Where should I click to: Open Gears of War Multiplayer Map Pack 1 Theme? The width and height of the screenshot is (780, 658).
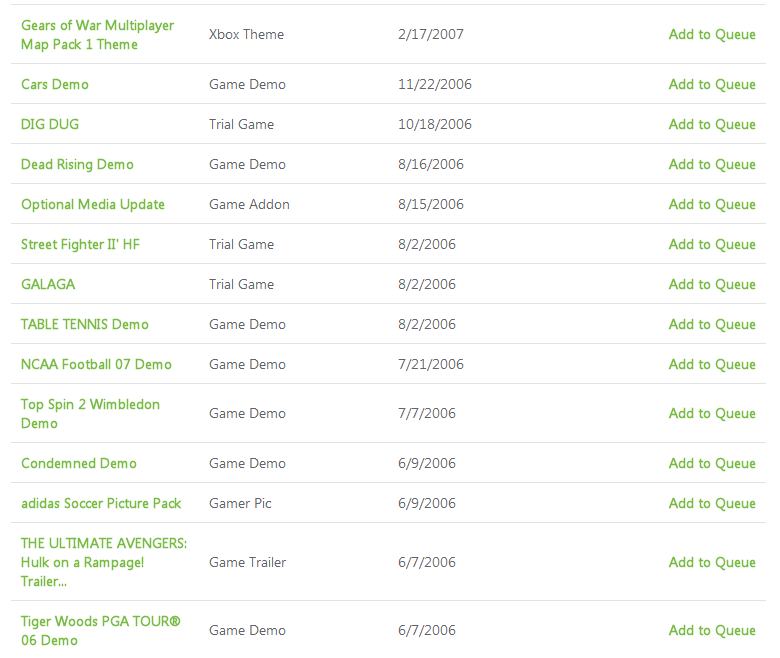tap(98, 35)
